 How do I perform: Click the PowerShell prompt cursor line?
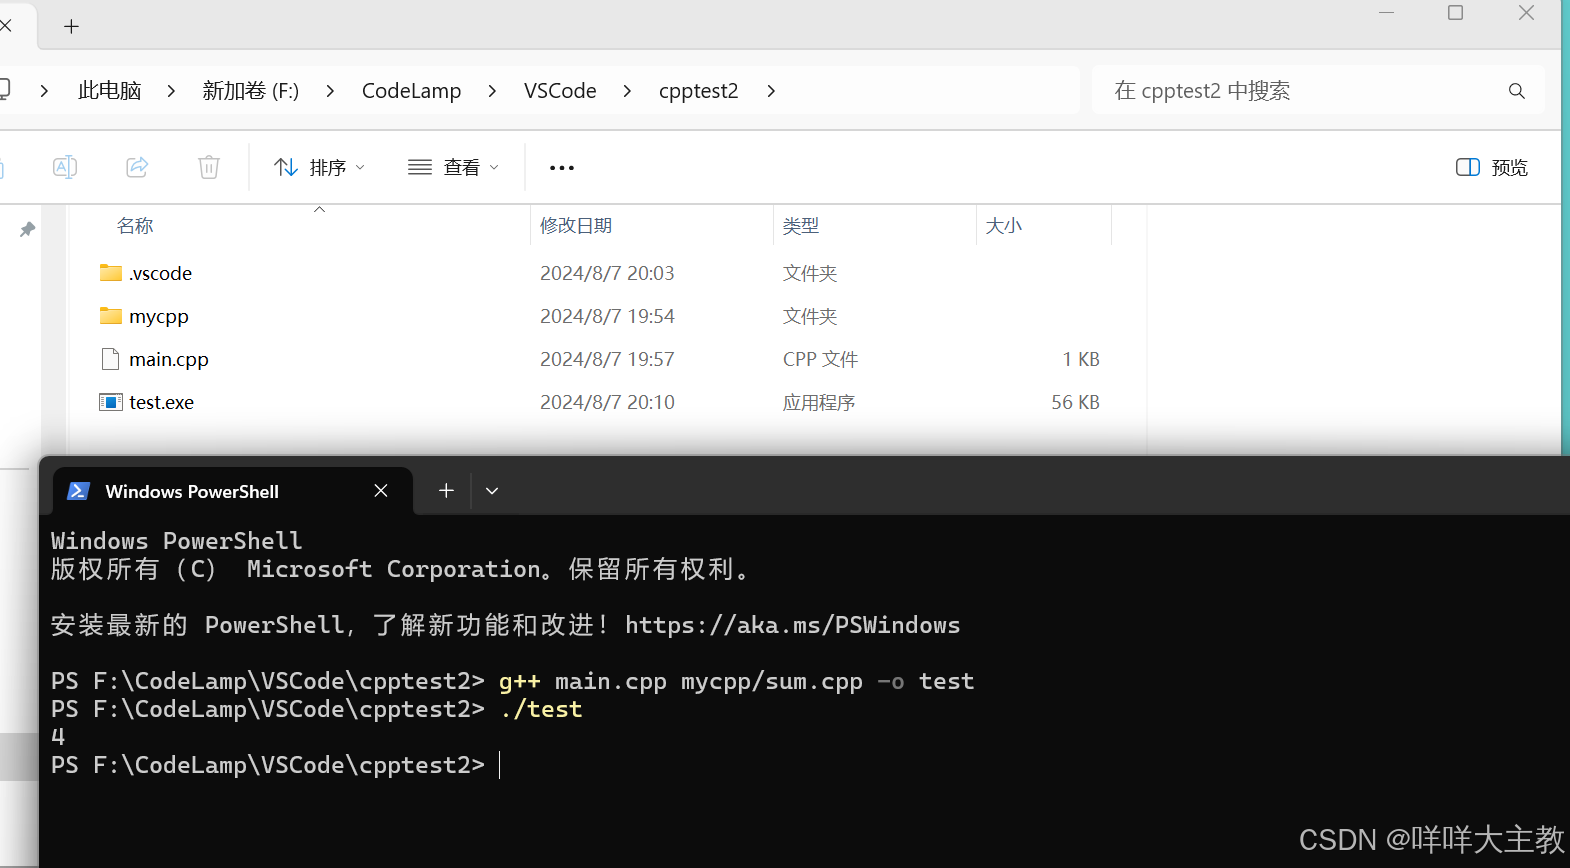pos(275,765)
